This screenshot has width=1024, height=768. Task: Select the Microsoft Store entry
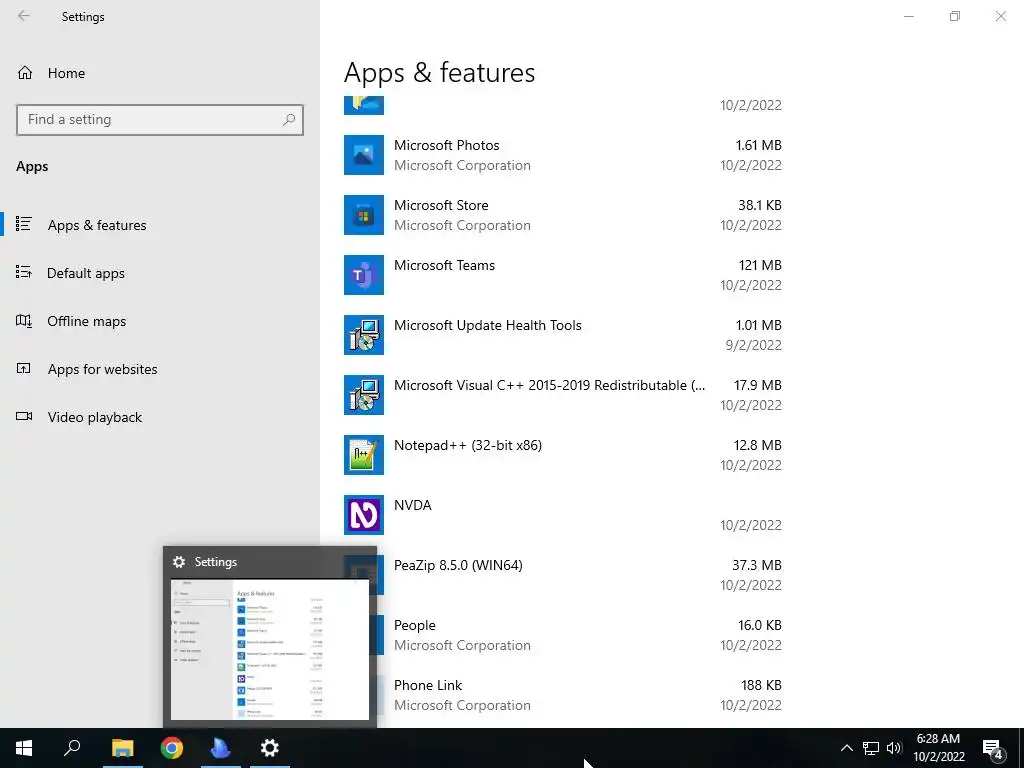pyautogui.click(x=563, y=215)
